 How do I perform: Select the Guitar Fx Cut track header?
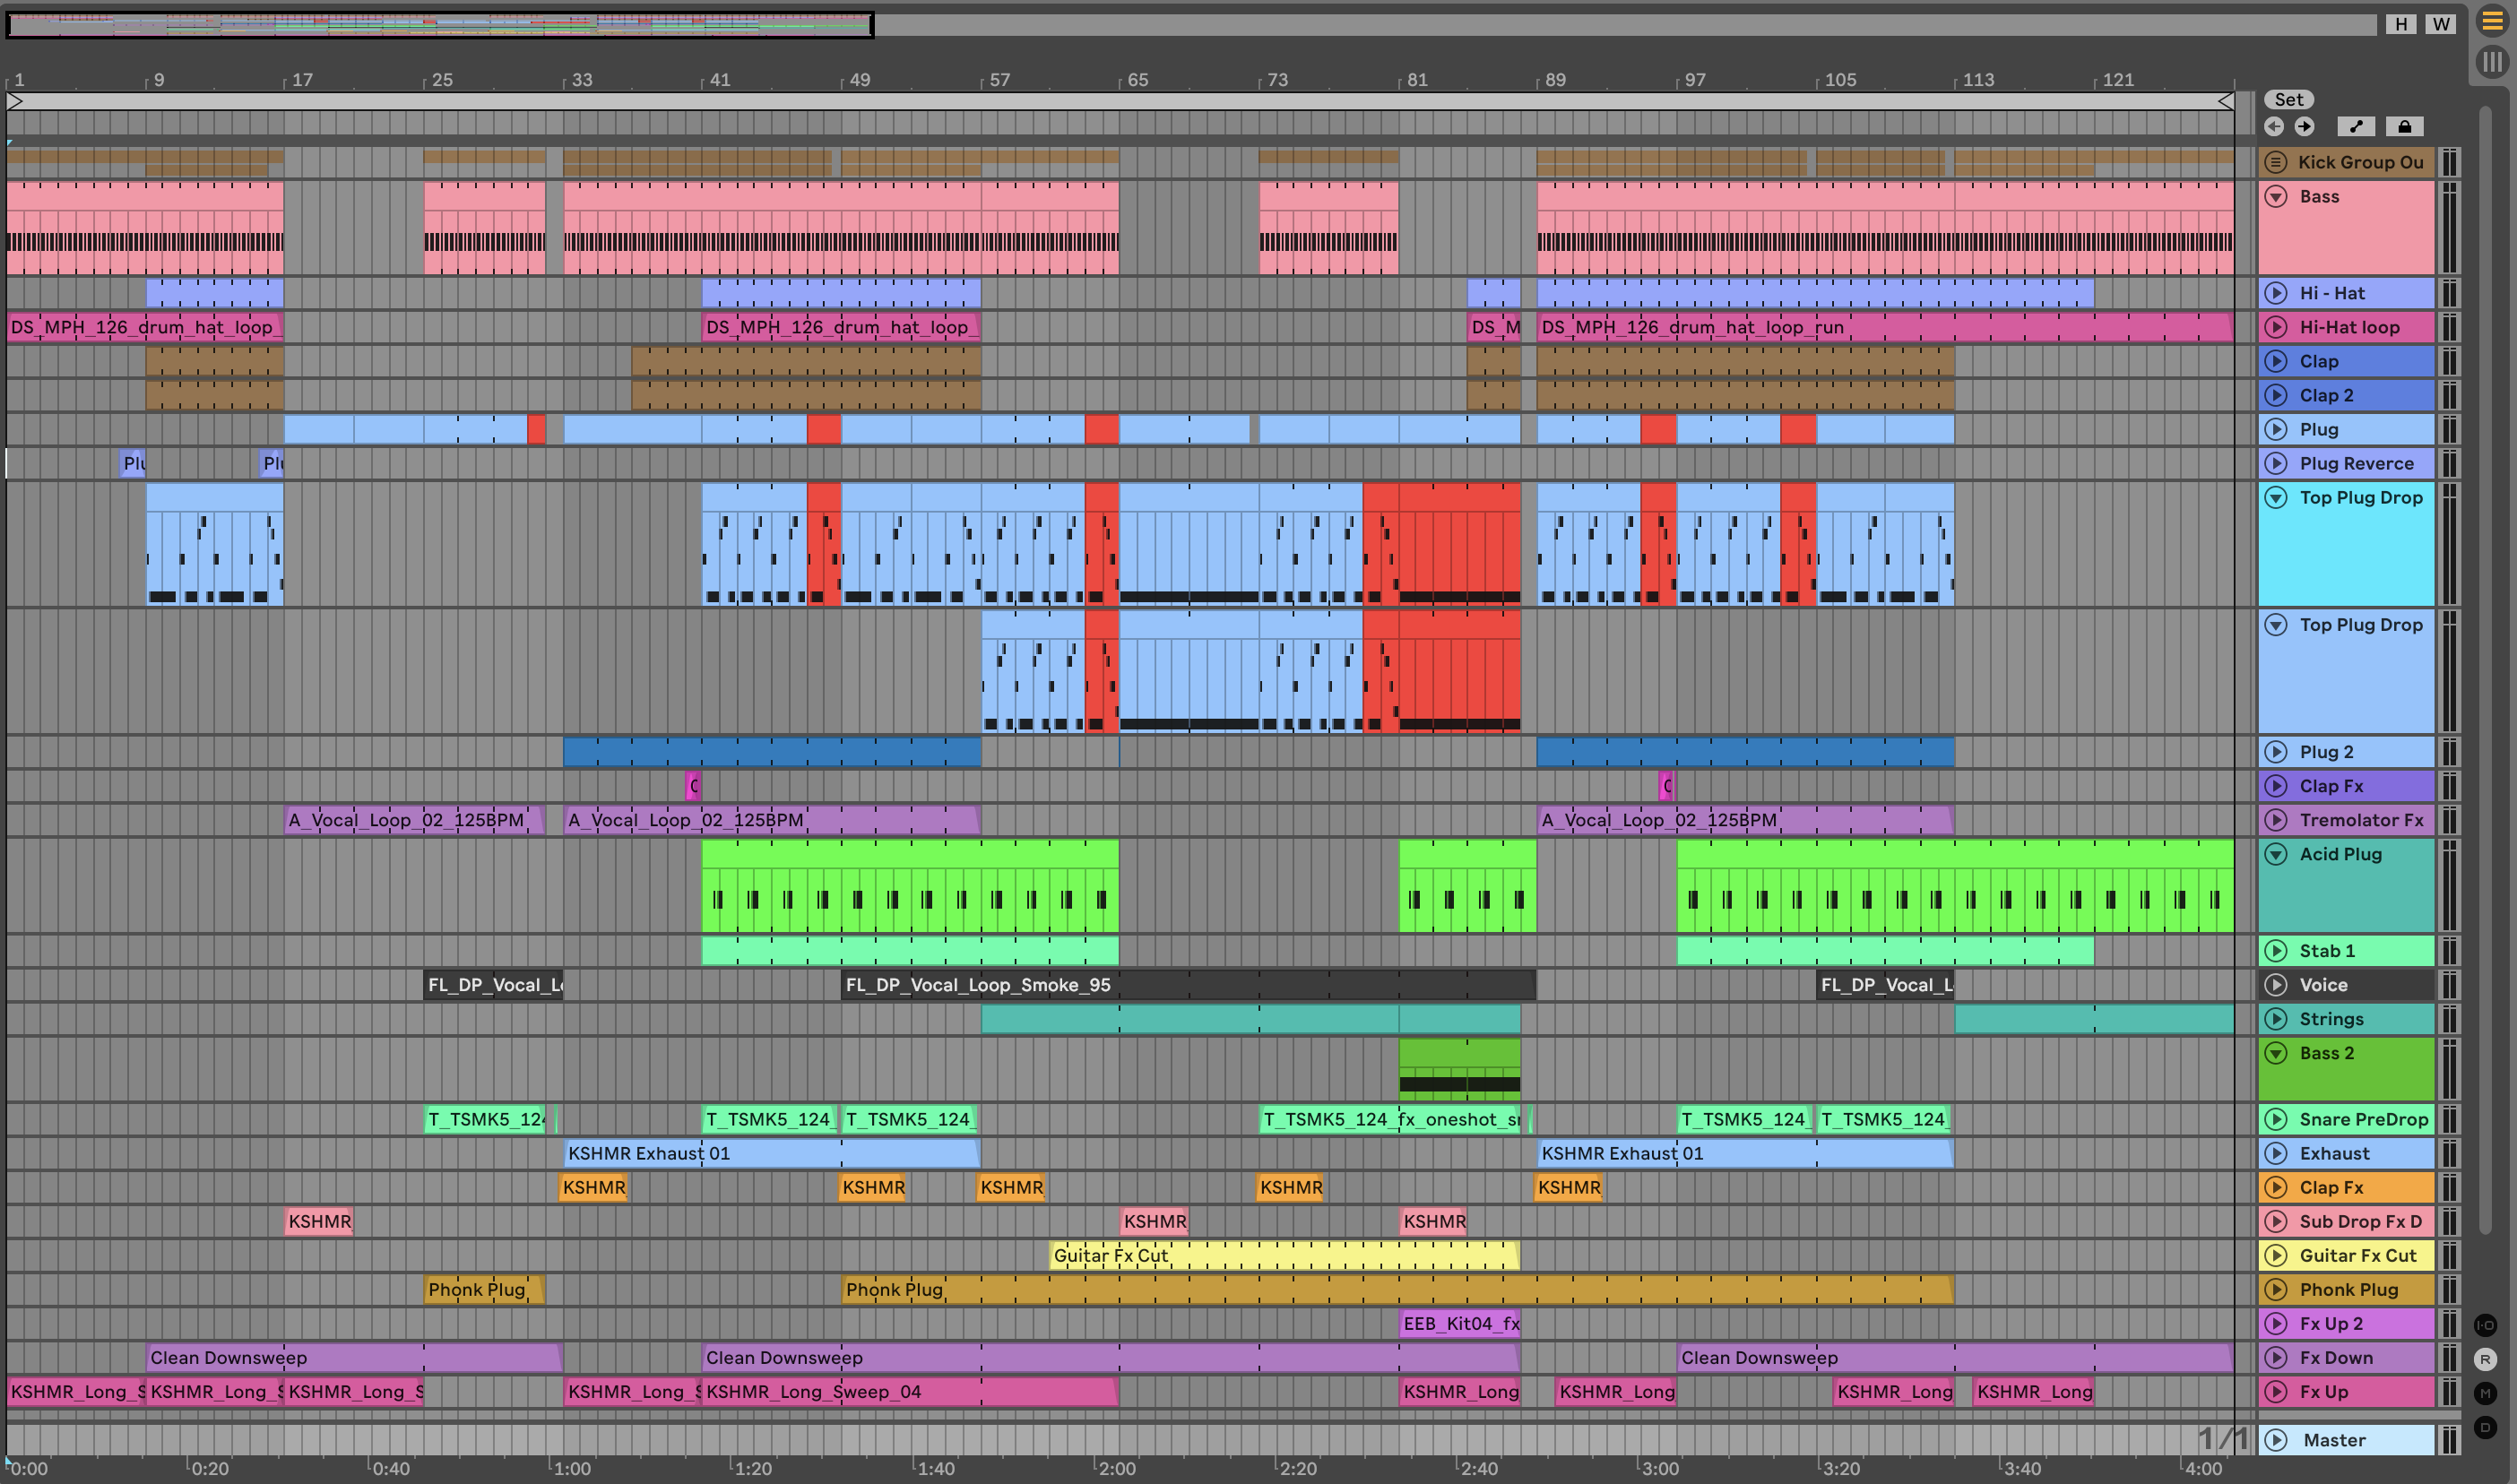click(x=2360, y=1255)
